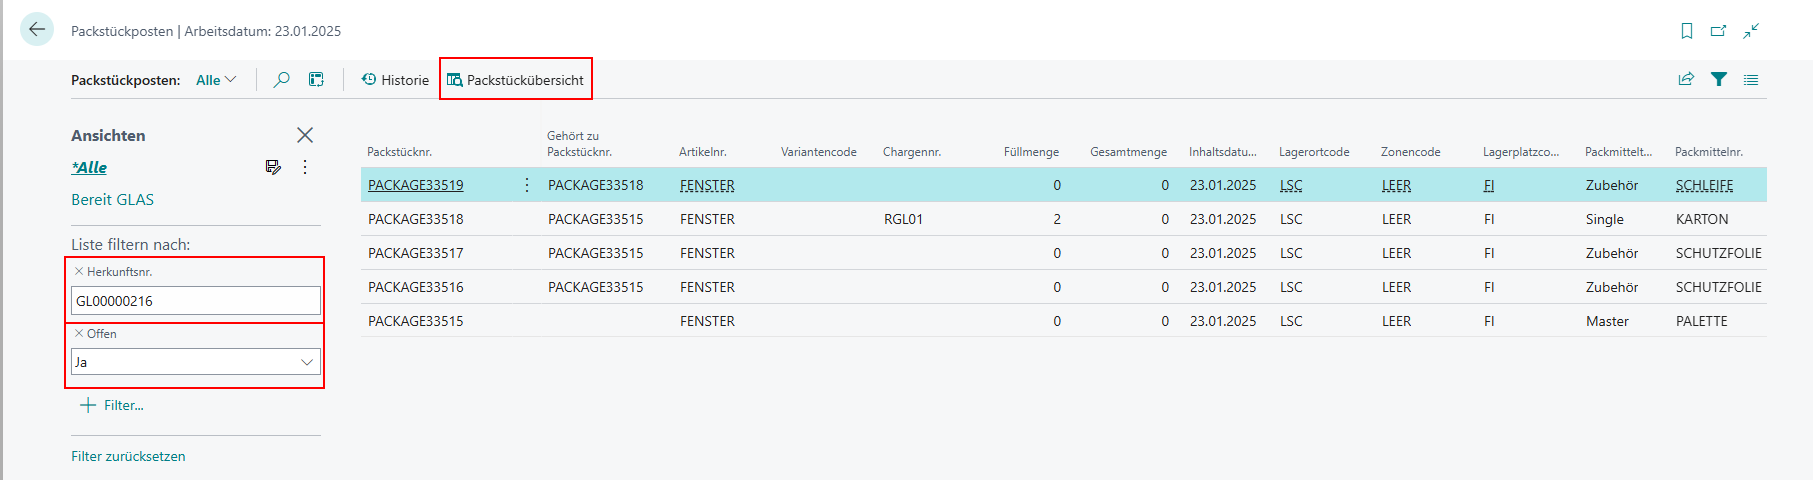Open more options for Alle view

click(305, 167)
